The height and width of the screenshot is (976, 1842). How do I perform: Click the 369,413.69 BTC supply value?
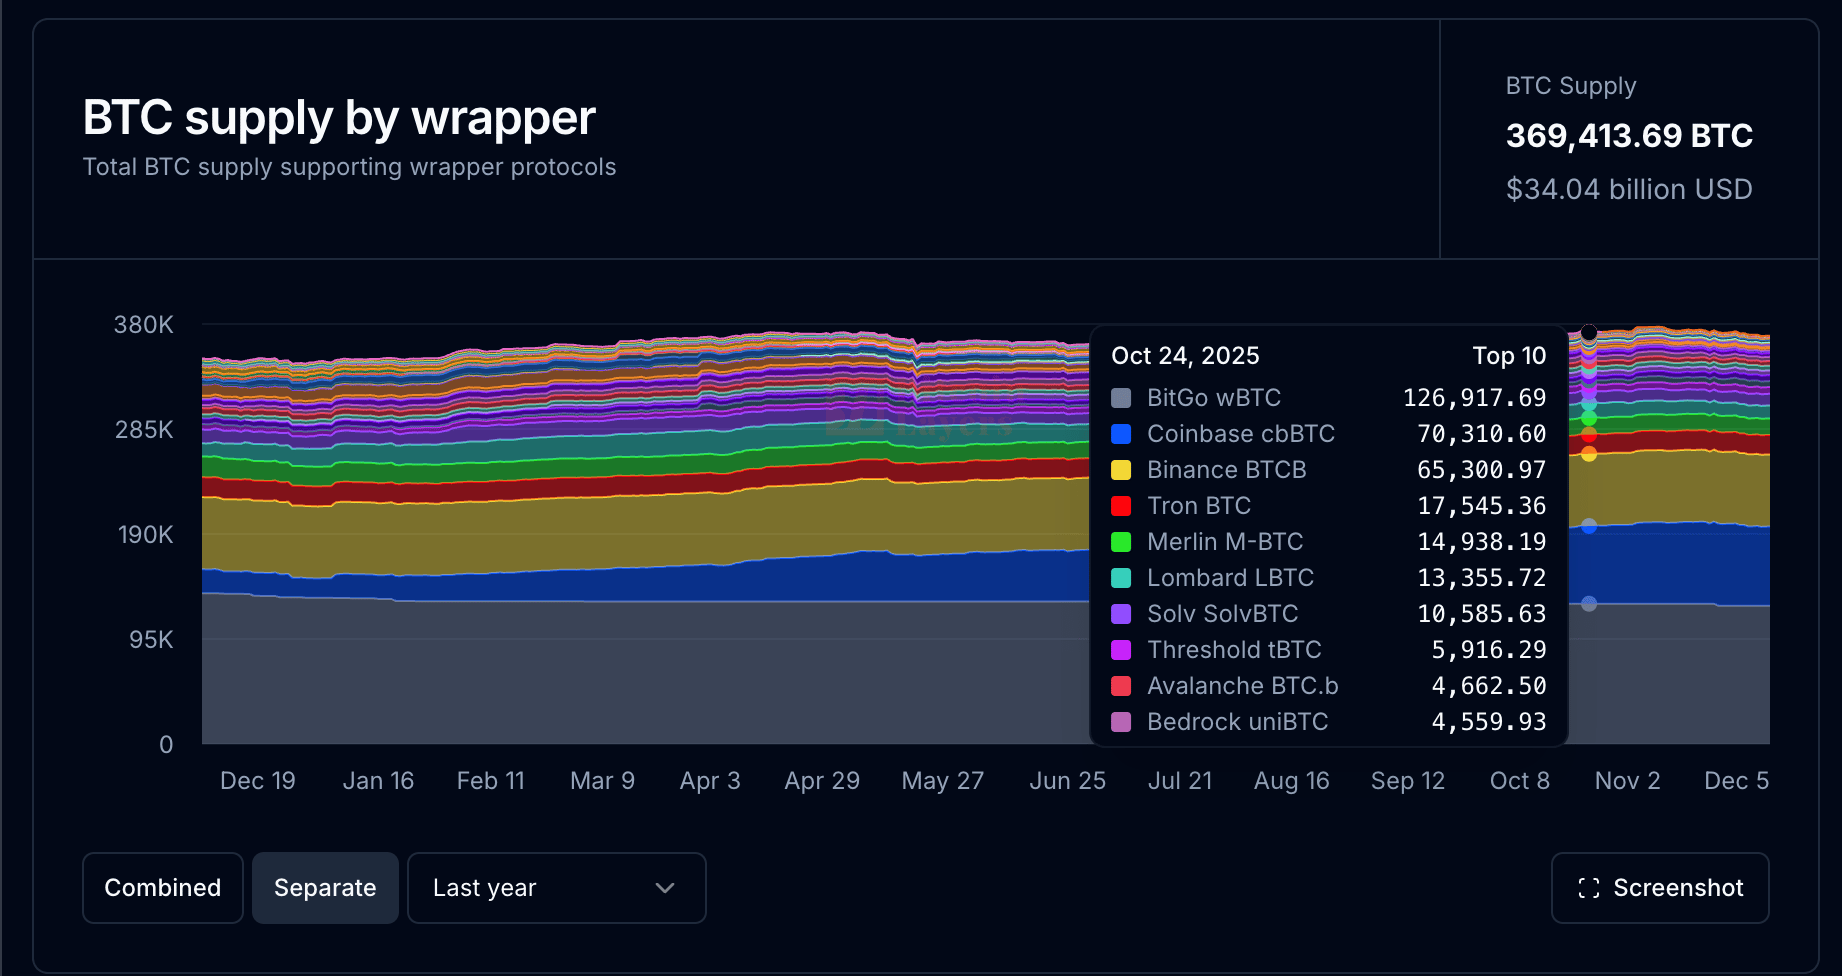tap(1629, 136)
